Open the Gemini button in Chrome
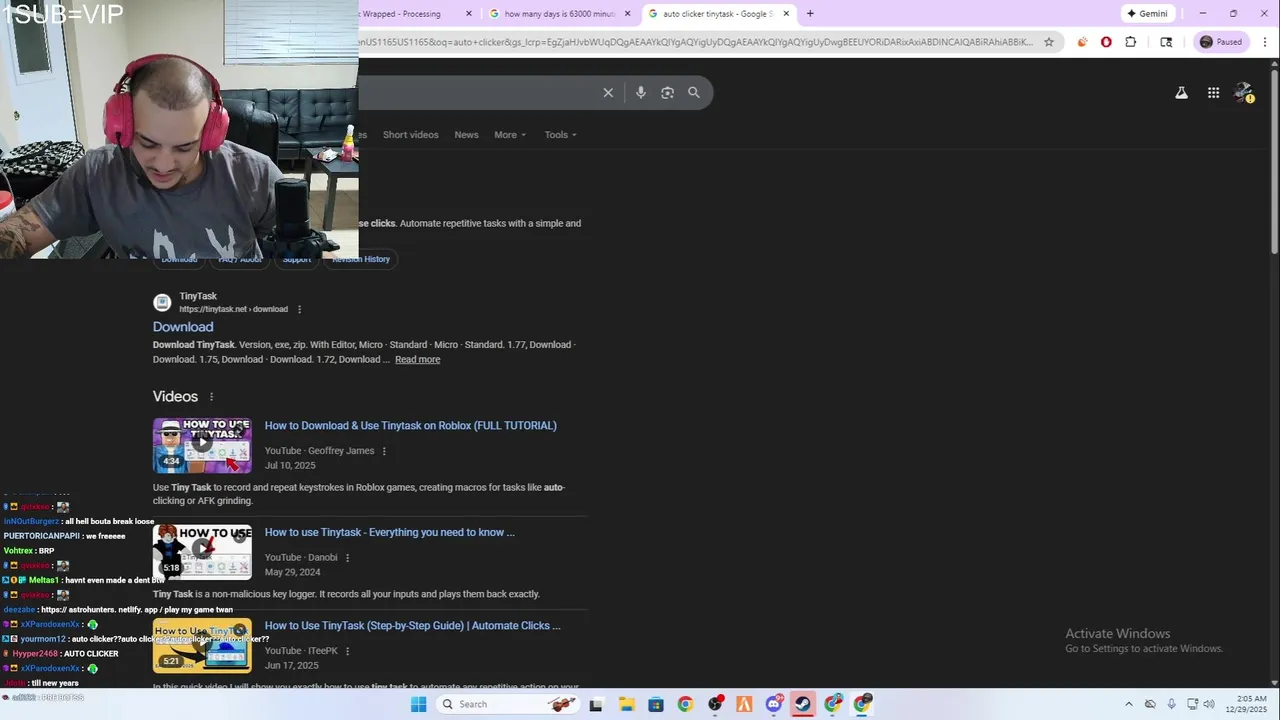1280x720 pixels. tap(1147, 14)
